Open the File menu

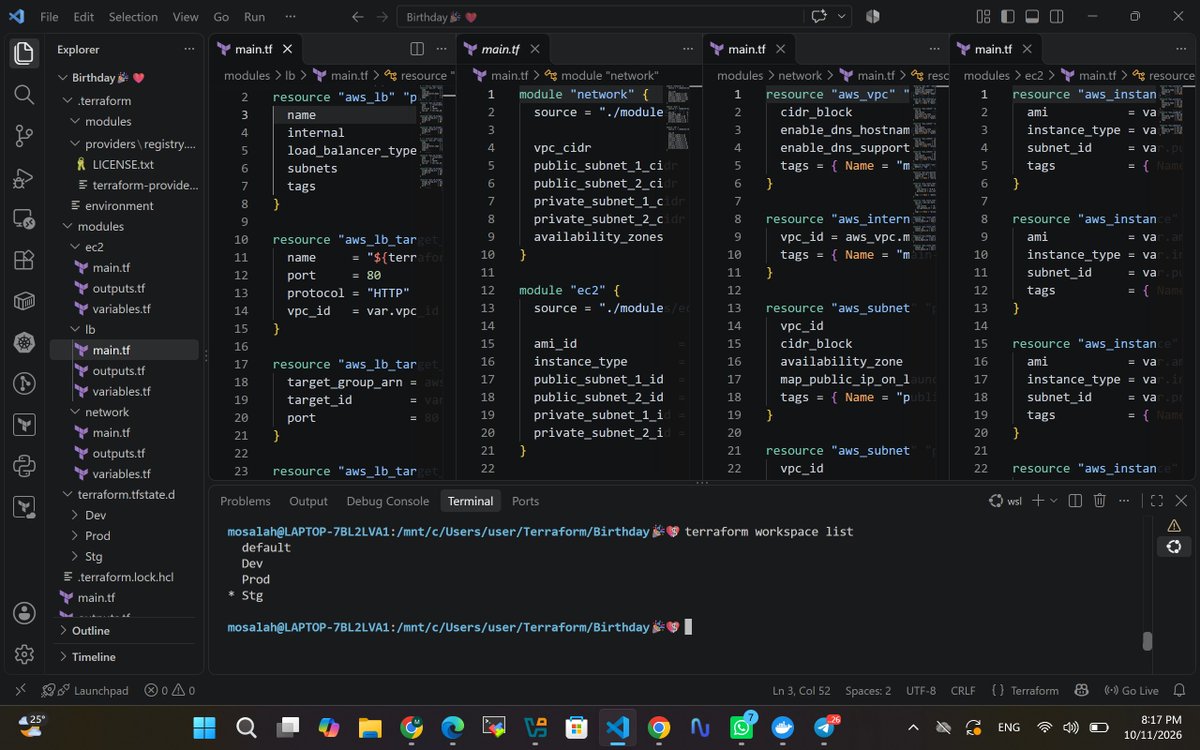pos(49,17)
